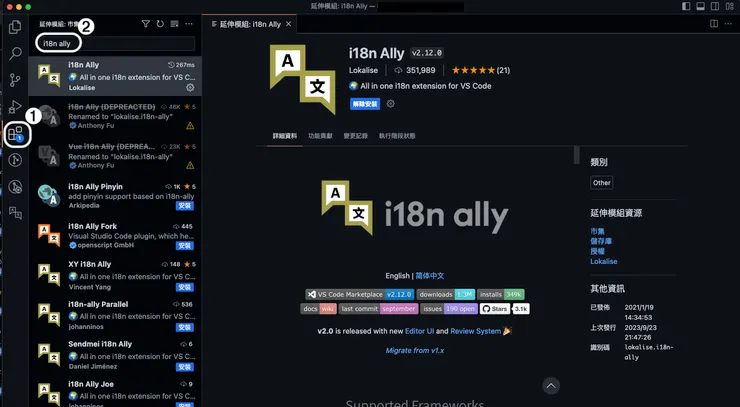Click the 解除安裝 uninstall button

[x=365, y=104]
